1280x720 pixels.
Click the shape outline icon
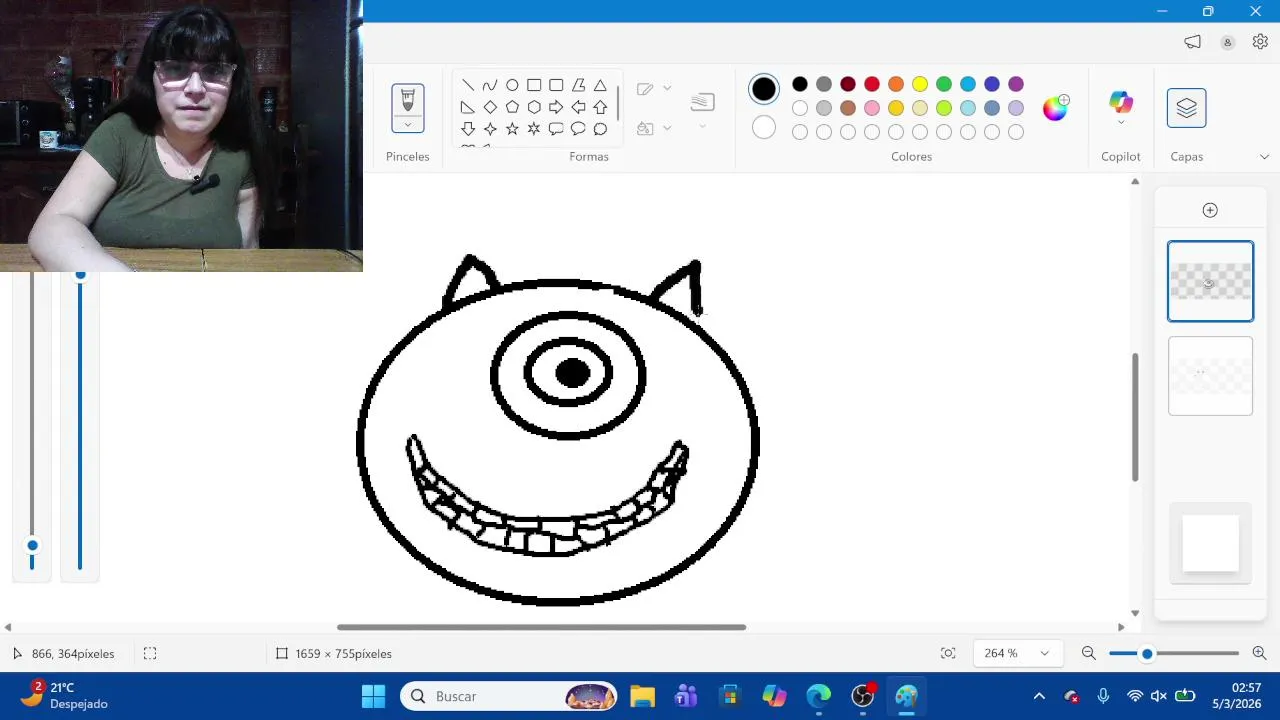point(645,88)
